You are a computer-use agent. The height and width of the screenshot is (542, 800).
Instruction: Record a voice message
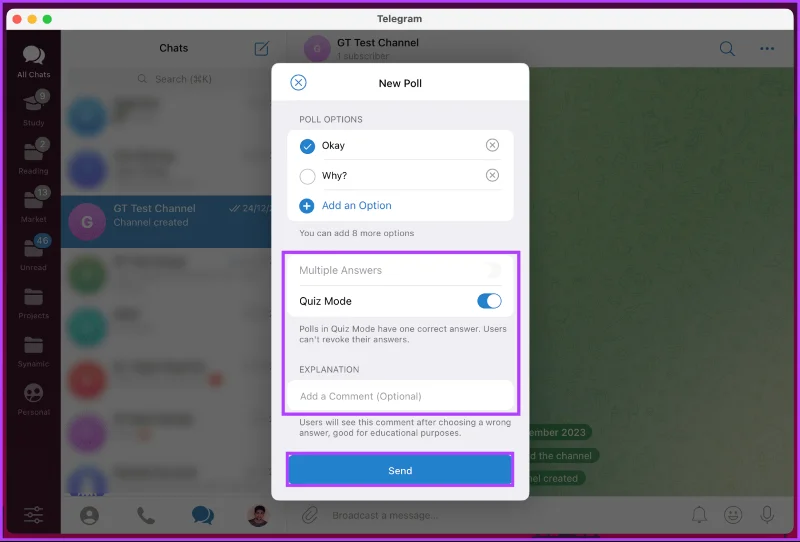767,515
